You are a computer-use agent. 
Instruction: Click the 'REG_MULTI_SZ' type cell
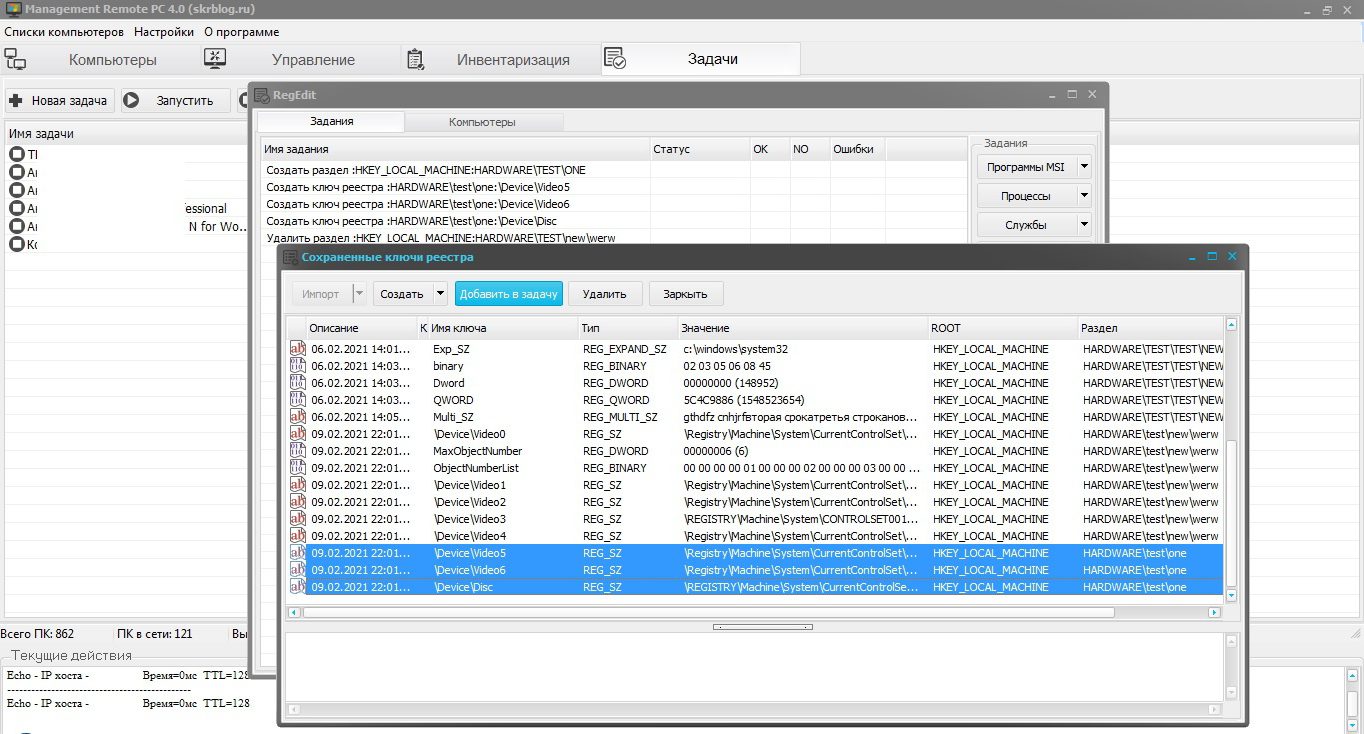pyautogui.click(x=620, y=417)
